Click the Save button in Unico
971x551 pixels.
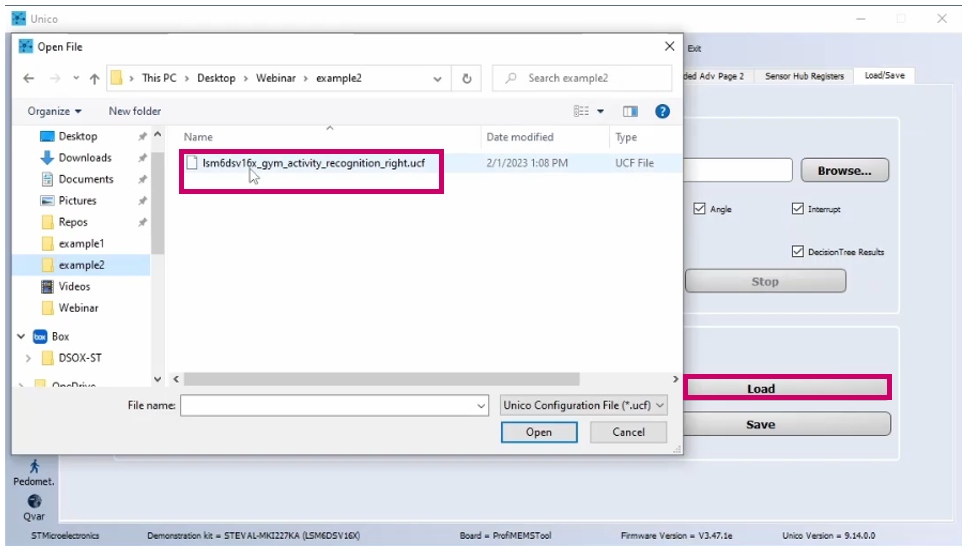pos(787,424)
